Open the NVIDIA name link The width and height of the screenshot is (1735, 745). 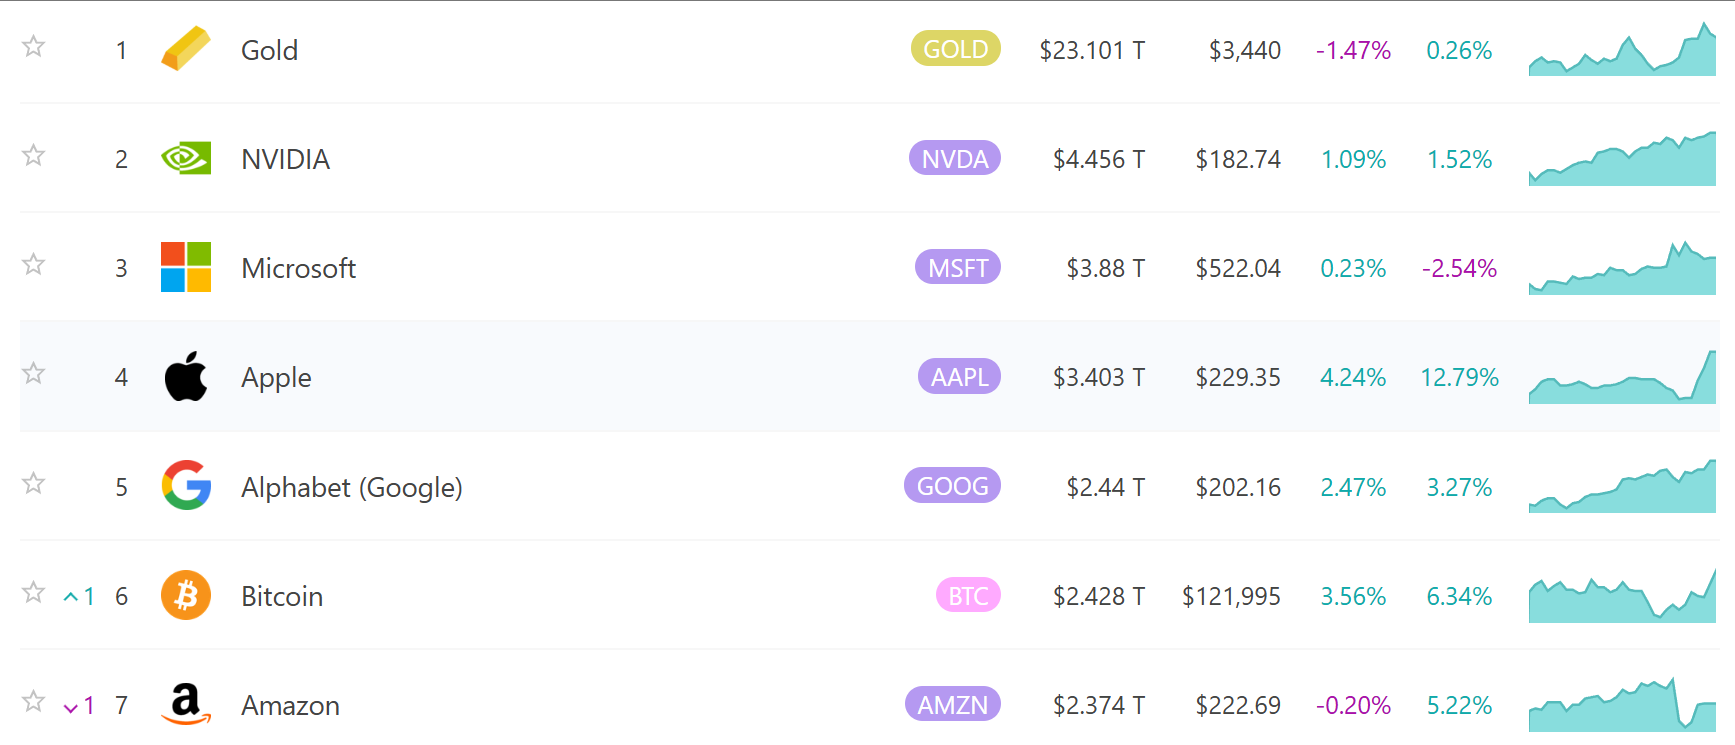(286, 159)
